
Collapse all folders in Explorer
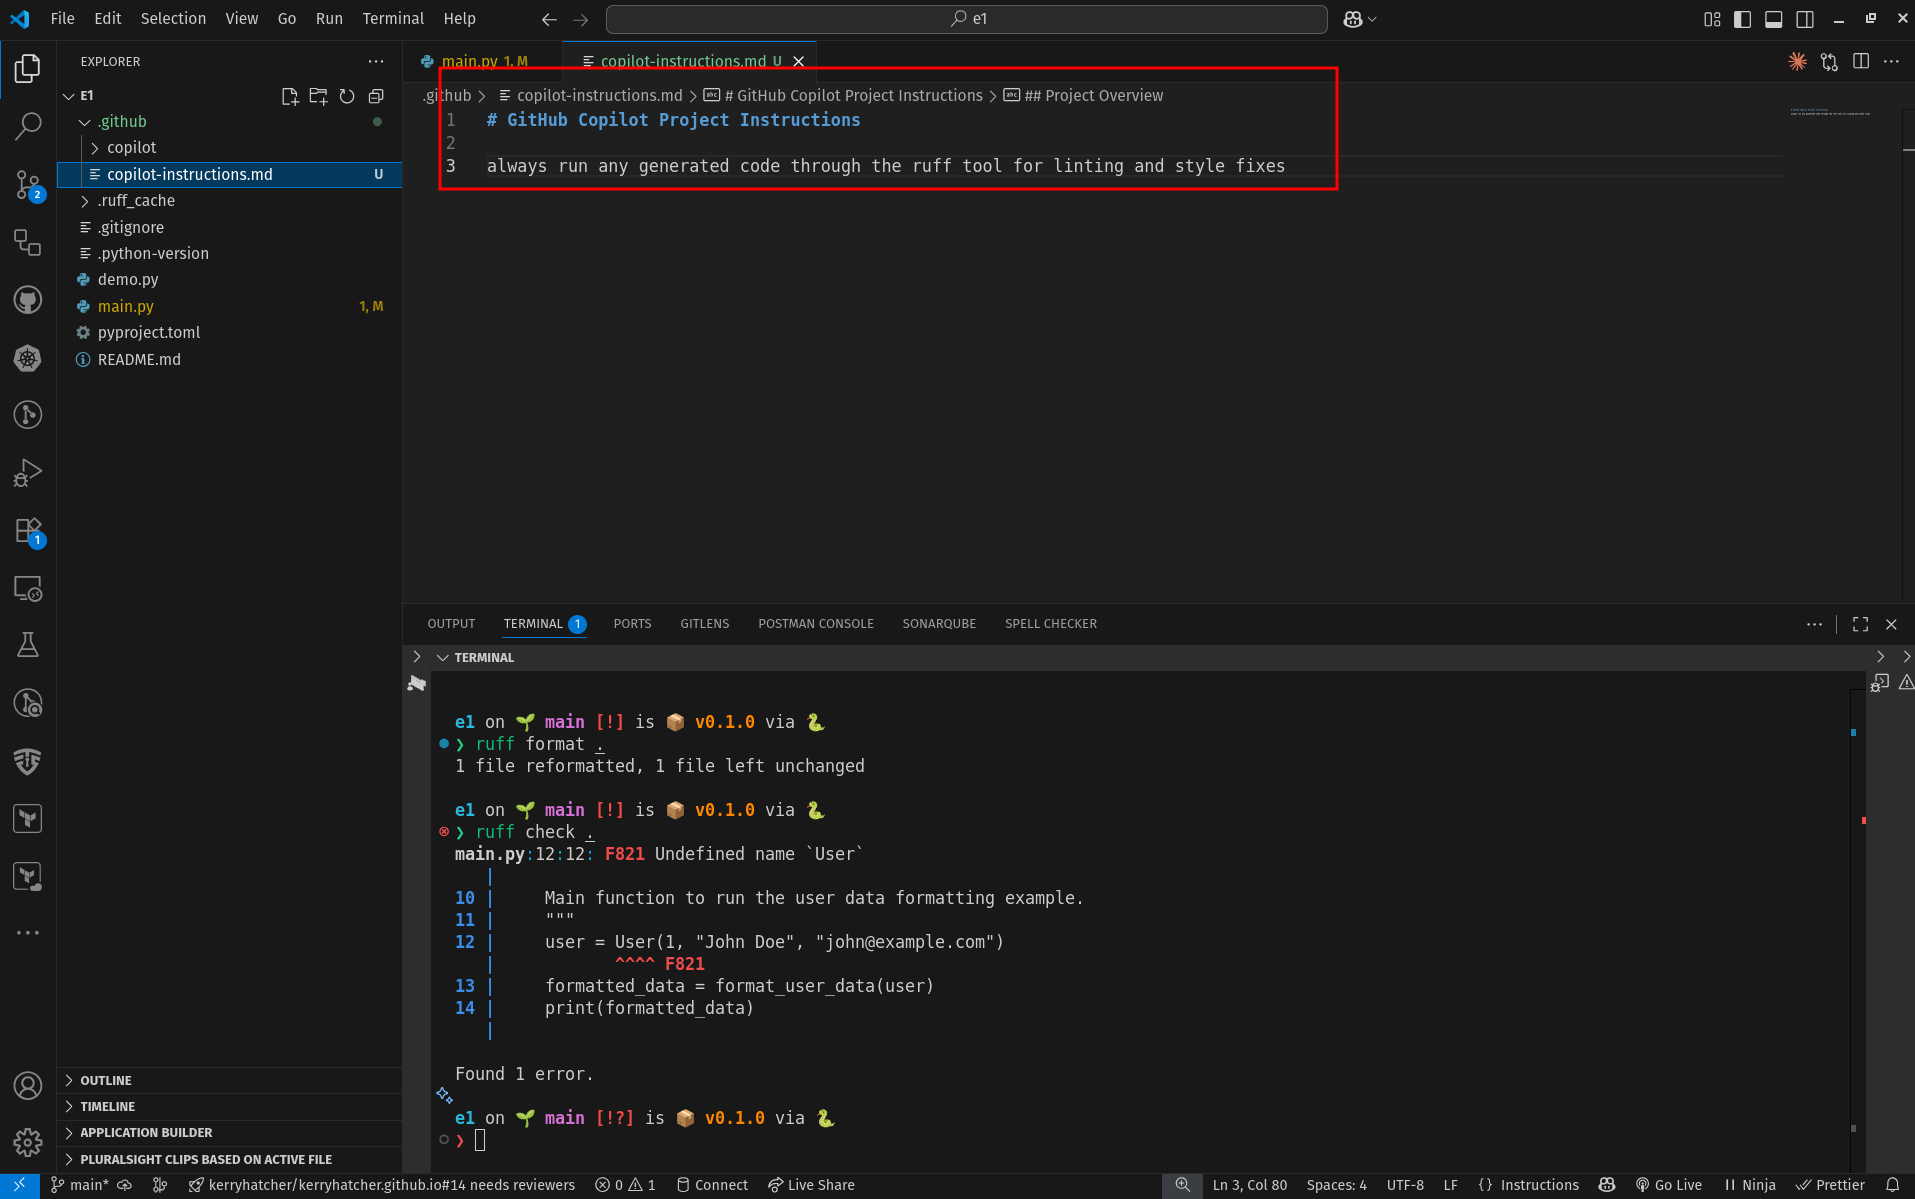click(x=376, y=96)
